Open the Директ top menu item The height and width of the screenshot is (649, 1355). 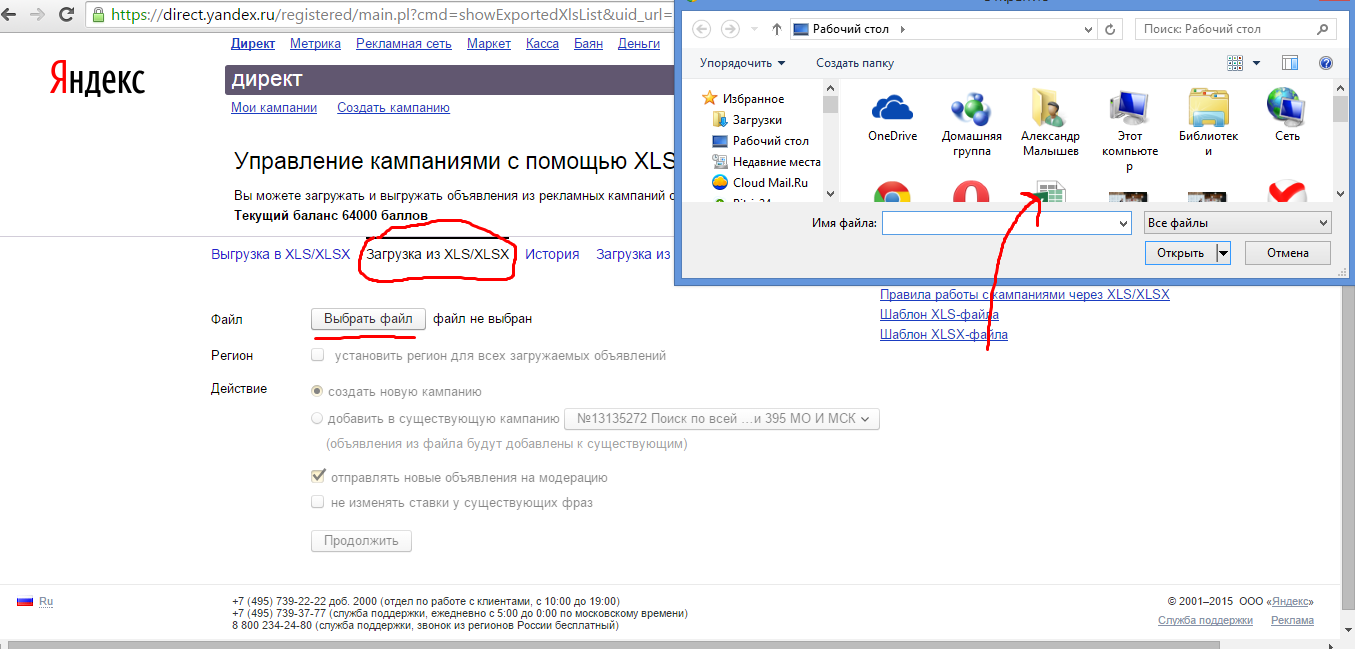pyautogui.click(x=253, y=43)
